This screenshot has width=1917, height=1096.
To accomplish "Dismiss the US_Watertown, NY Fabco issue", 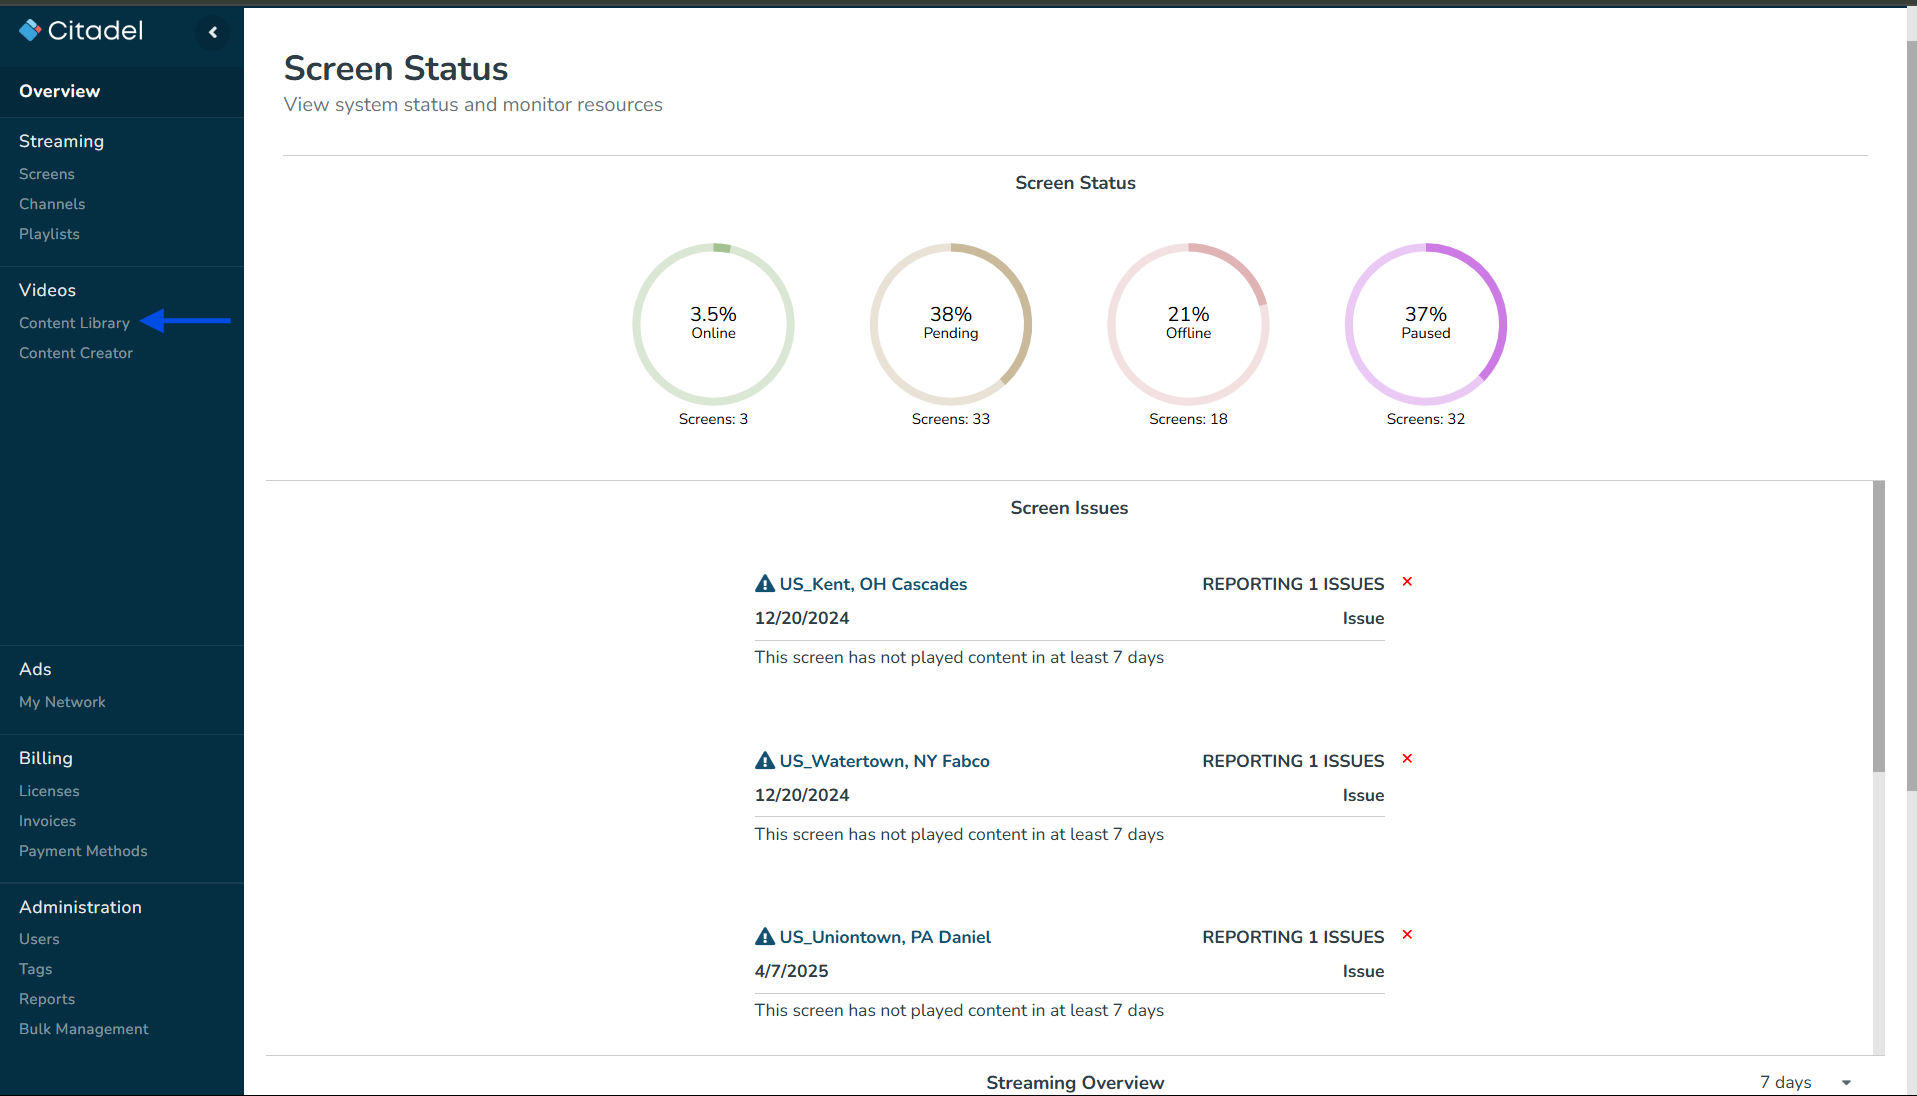I will pos(1407,759).
